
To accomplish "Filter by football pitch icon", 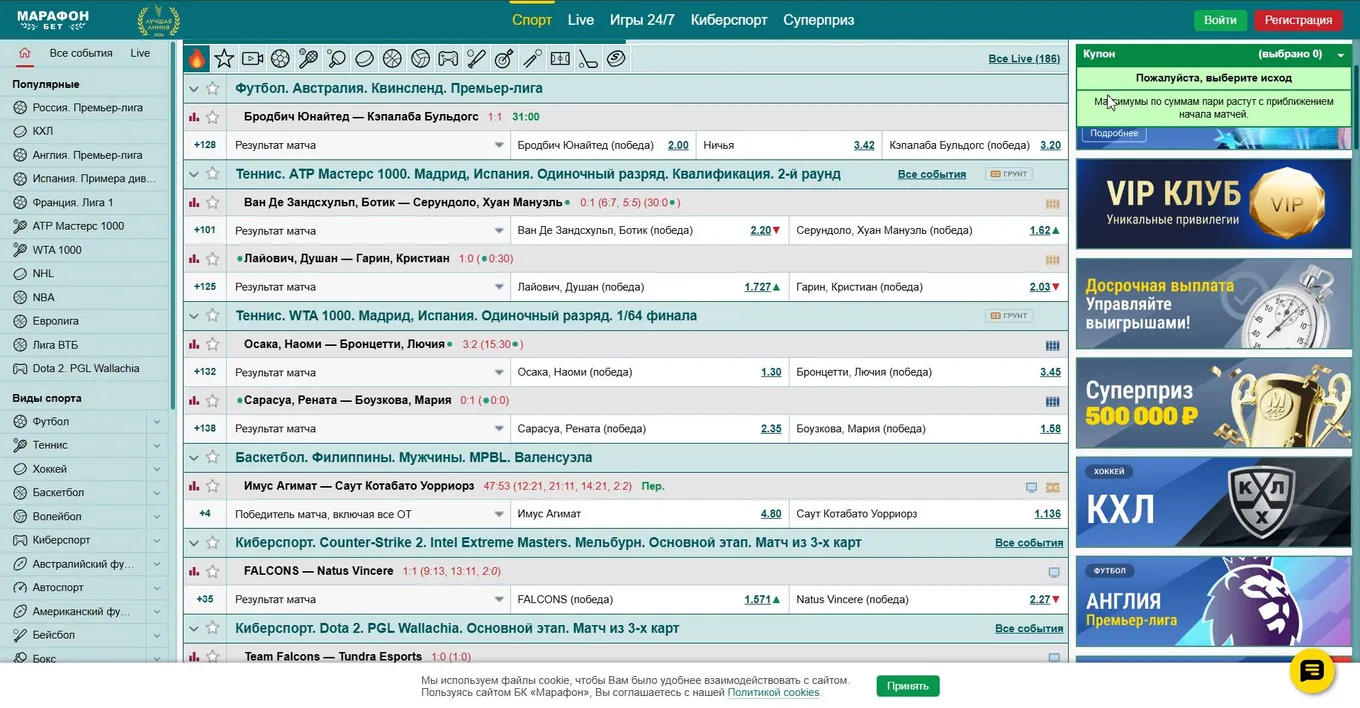I will point(561,59).
